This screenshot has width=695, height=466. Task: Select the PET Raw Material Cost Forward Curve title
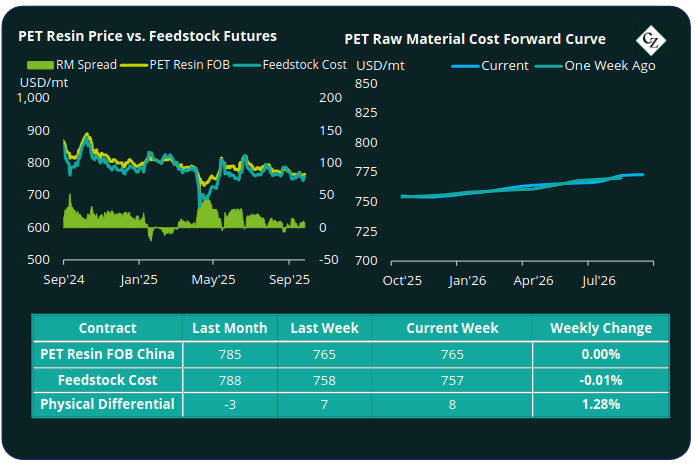tap(474, 40)
